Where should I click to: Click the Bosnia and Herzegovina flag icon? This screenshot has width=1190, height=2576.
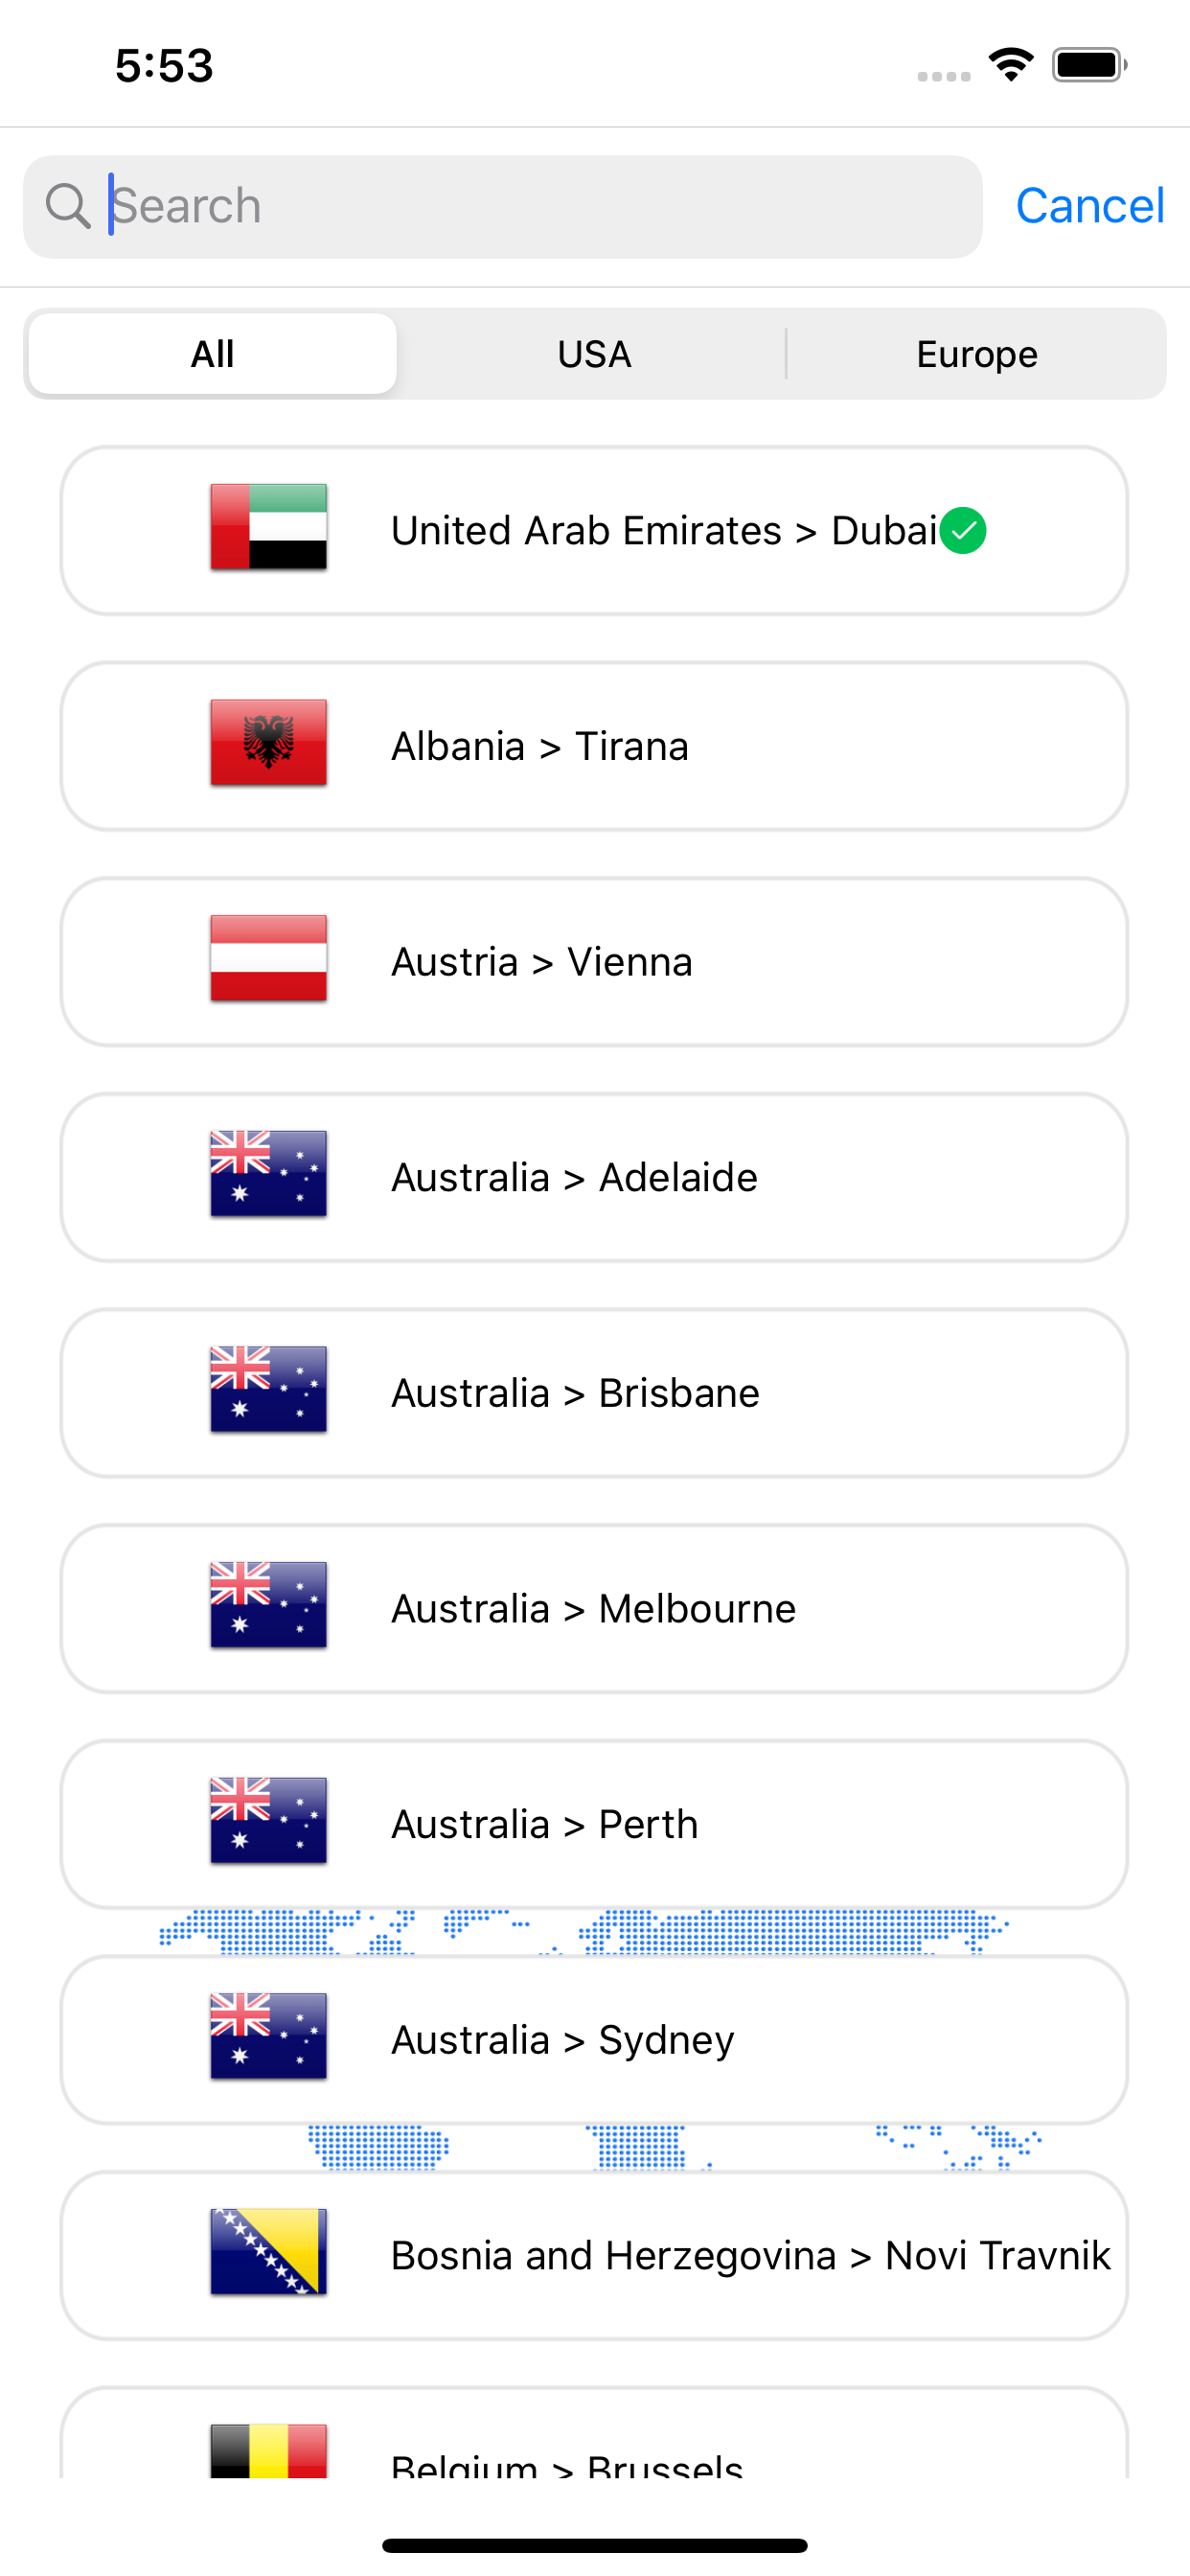(x=268, y=2255)
